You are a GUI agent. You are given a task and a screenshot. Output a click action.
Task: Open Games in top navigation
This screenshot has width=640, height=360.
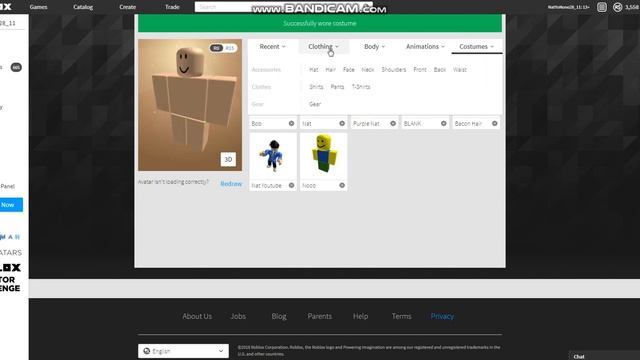pyautogui.click(x=38, y=7)
